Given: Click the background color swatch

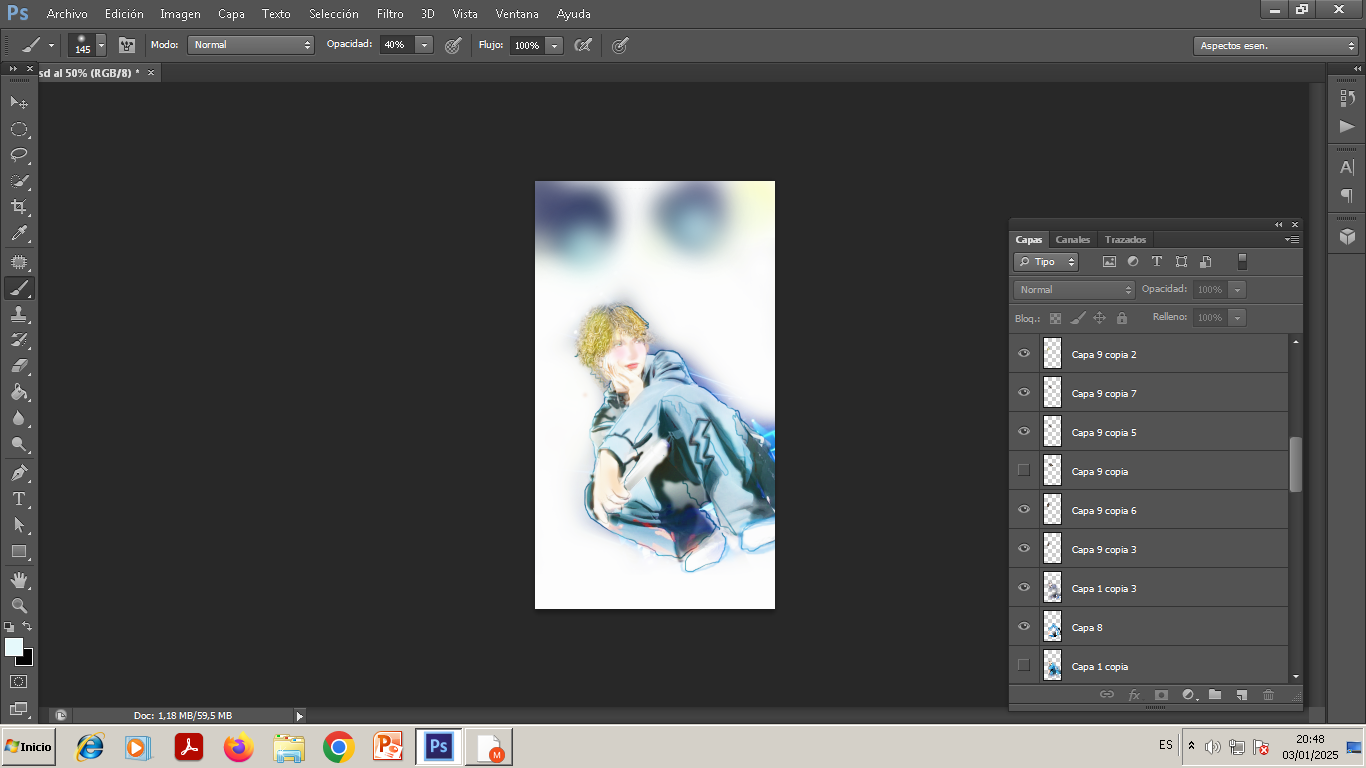Looking at the screenshot, I should pos(28,659).
